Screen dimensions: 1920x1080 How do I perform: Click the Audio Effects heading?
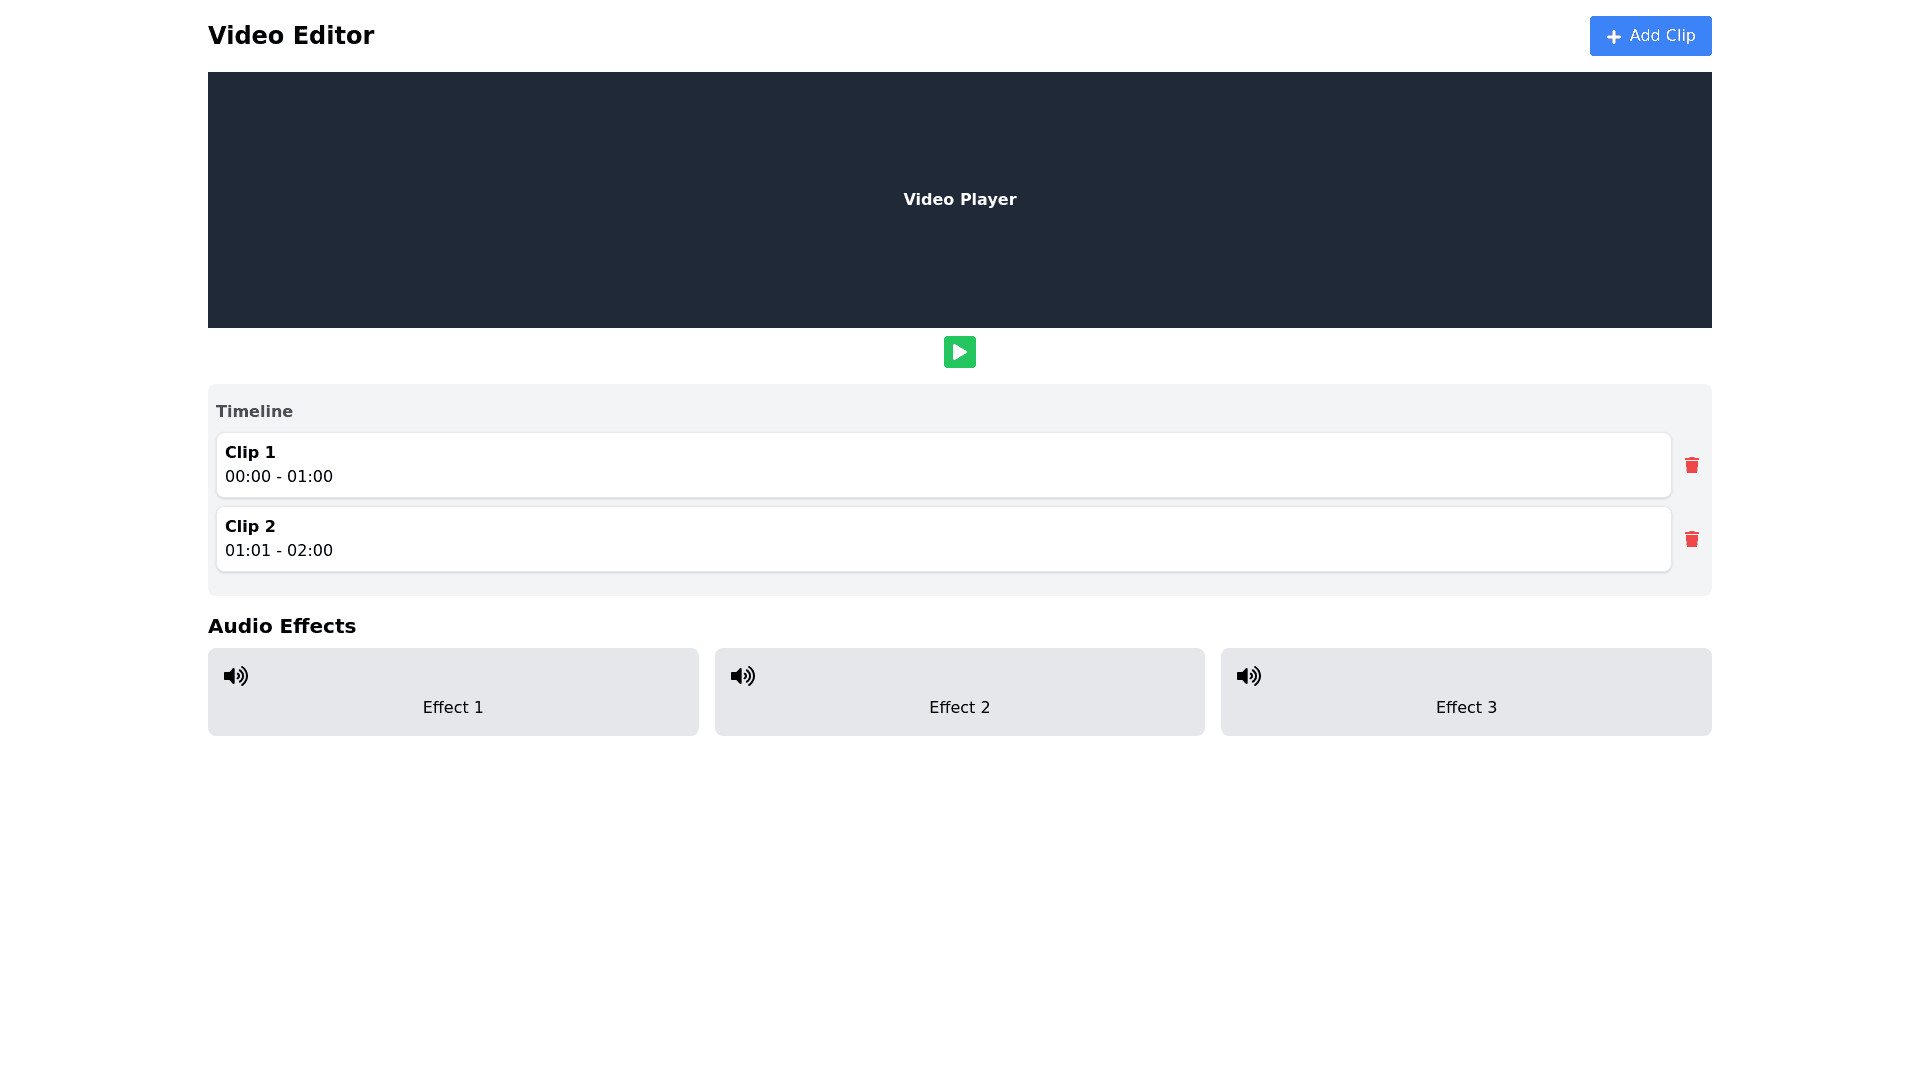[x=282, y=626]
